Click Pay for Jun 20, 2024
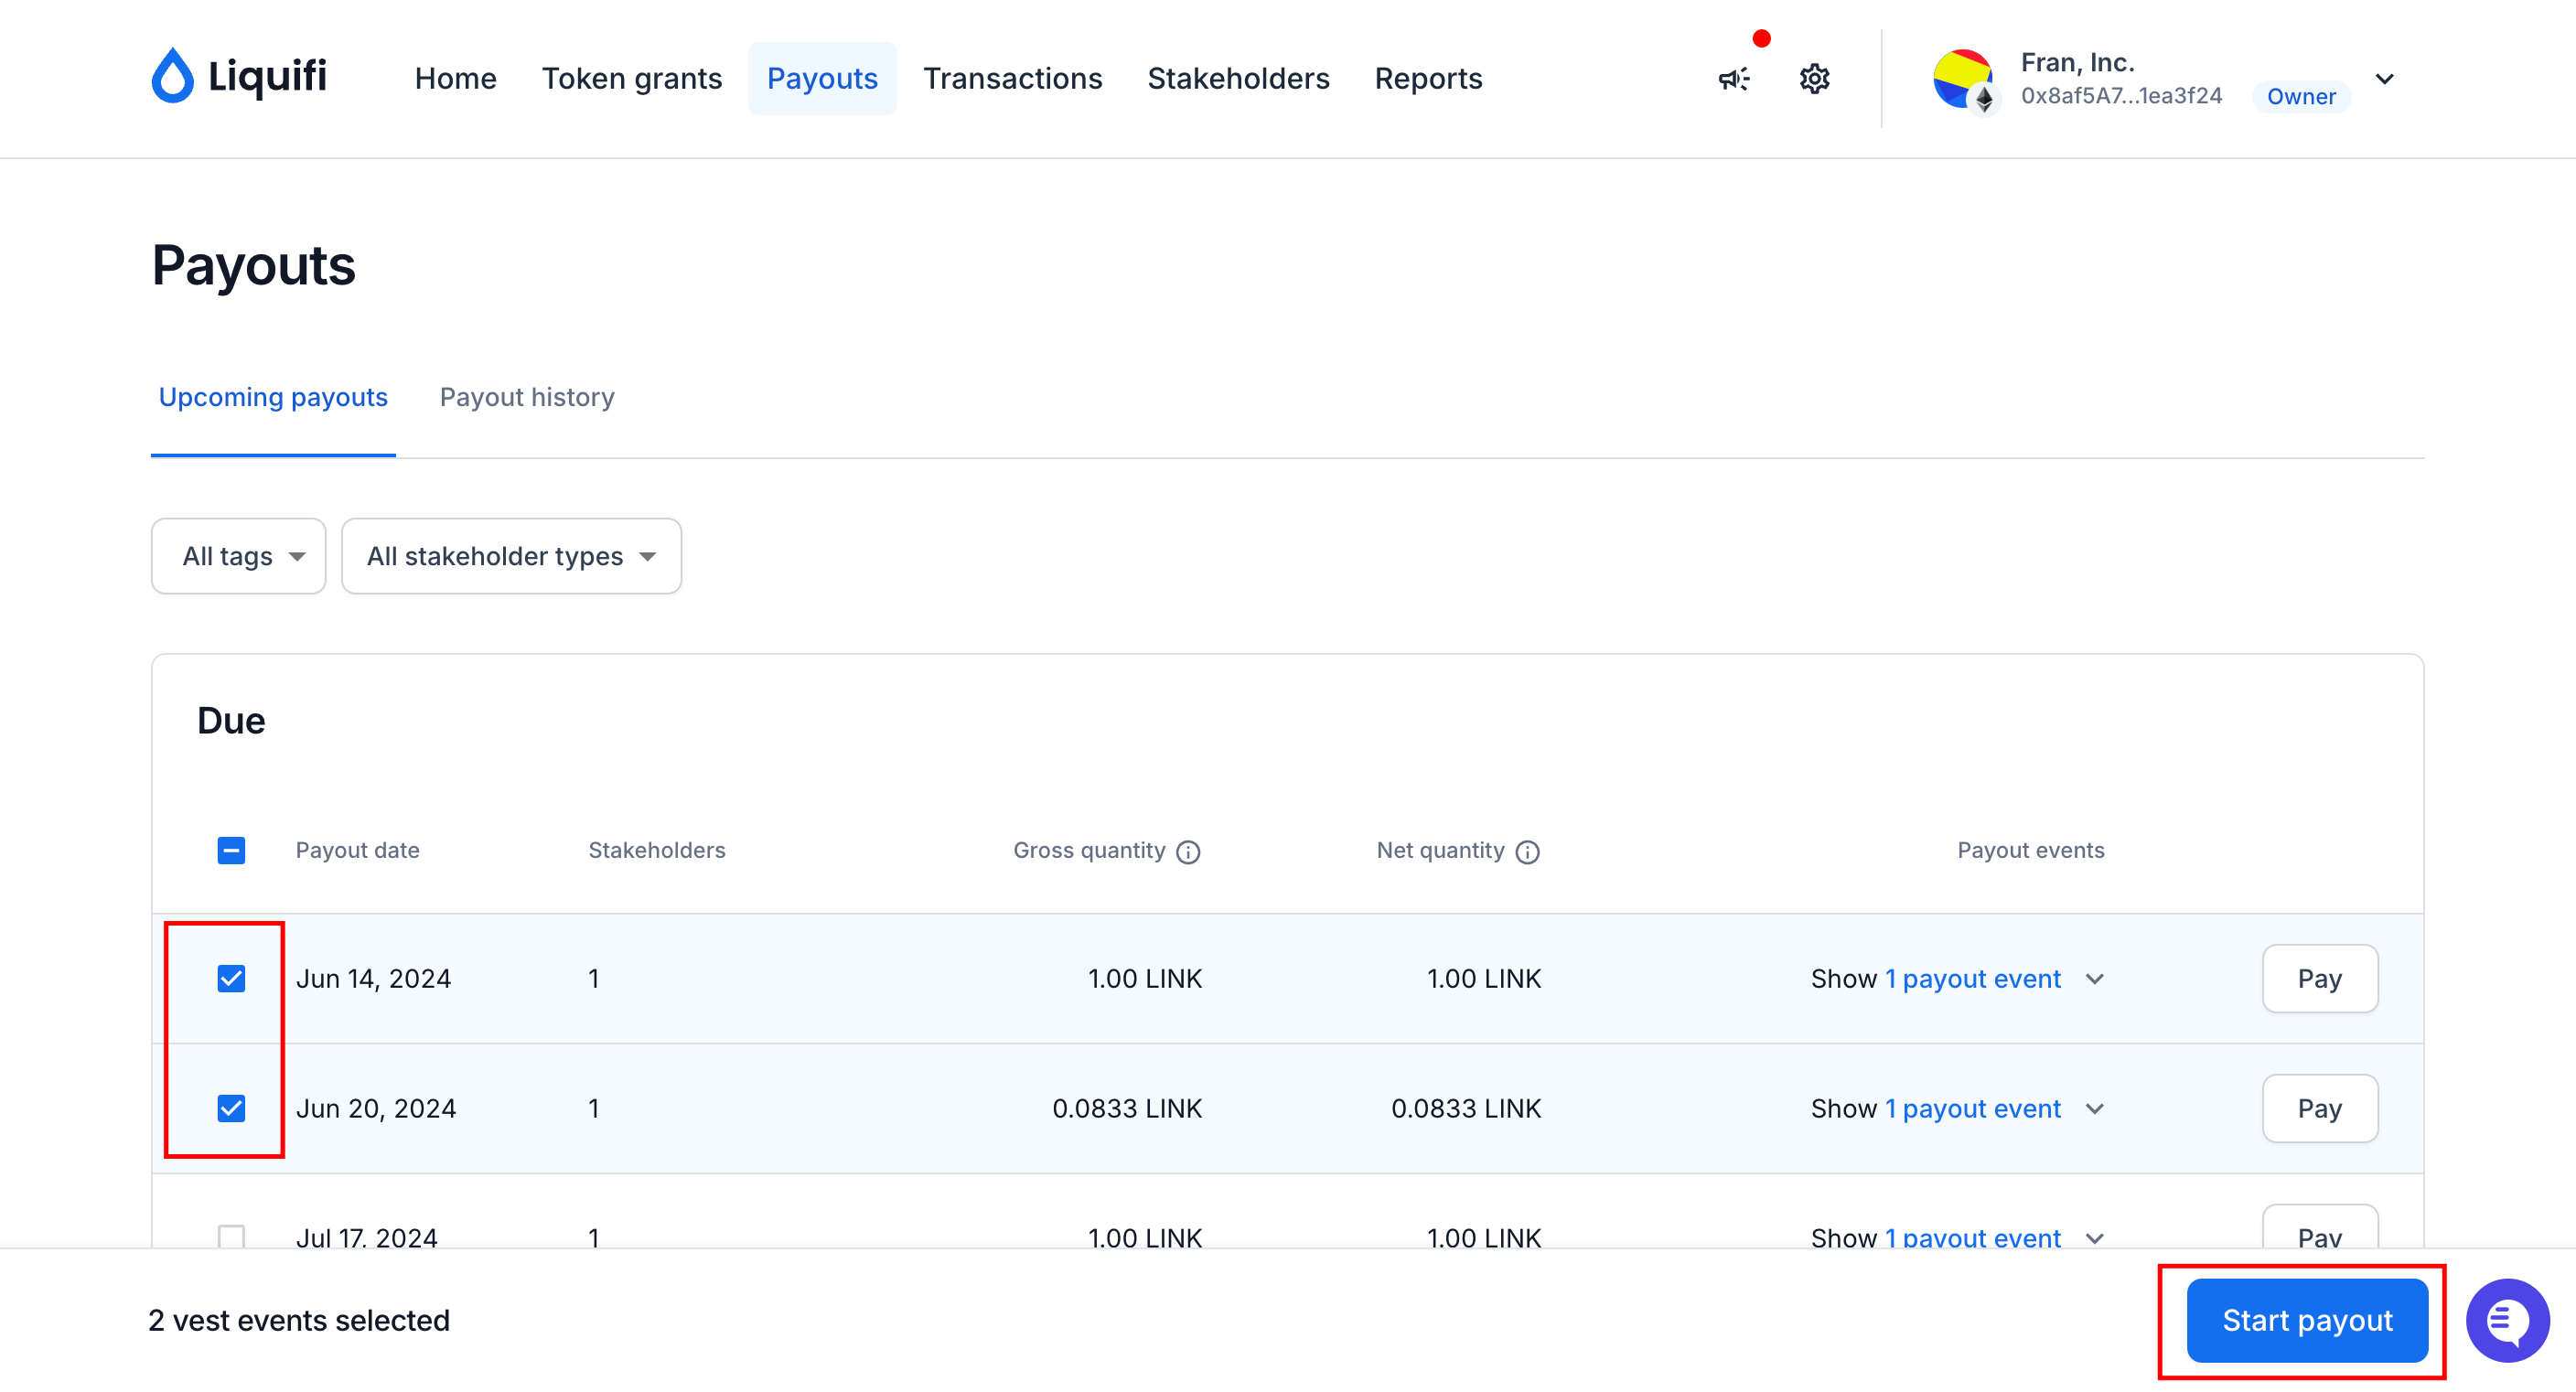Screen dimensions: 2576x1392 click(2319, 1108)
